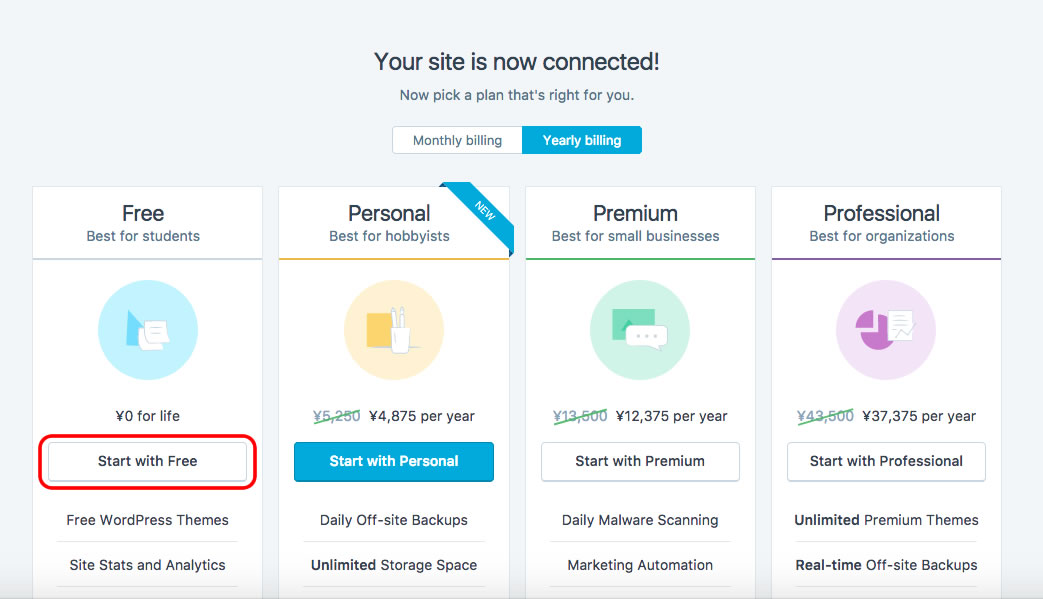Choose Start with Personal
Viewport: 1043px width, 599px height.
pos(394,461)
